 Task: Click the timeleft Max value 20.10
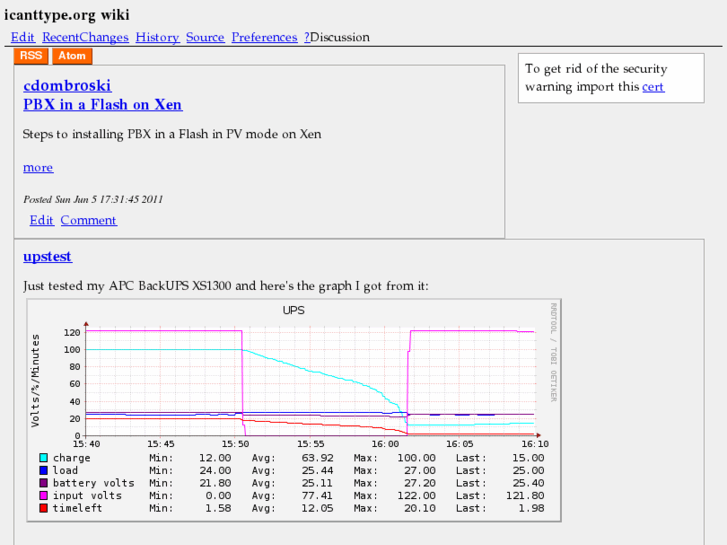tap(420, 508)
